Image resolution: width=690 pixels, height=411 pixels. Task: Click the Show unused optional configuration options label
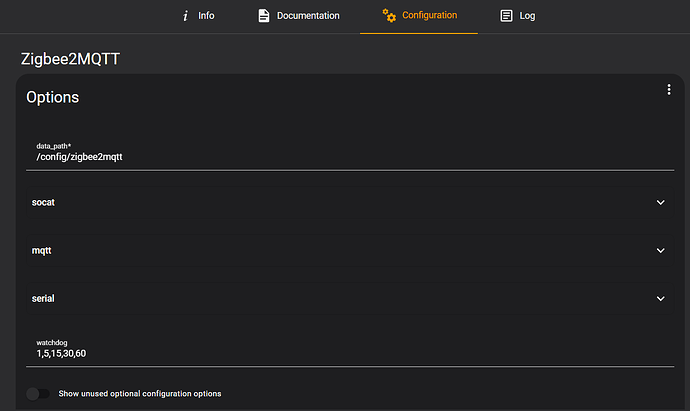pos(140,394)
